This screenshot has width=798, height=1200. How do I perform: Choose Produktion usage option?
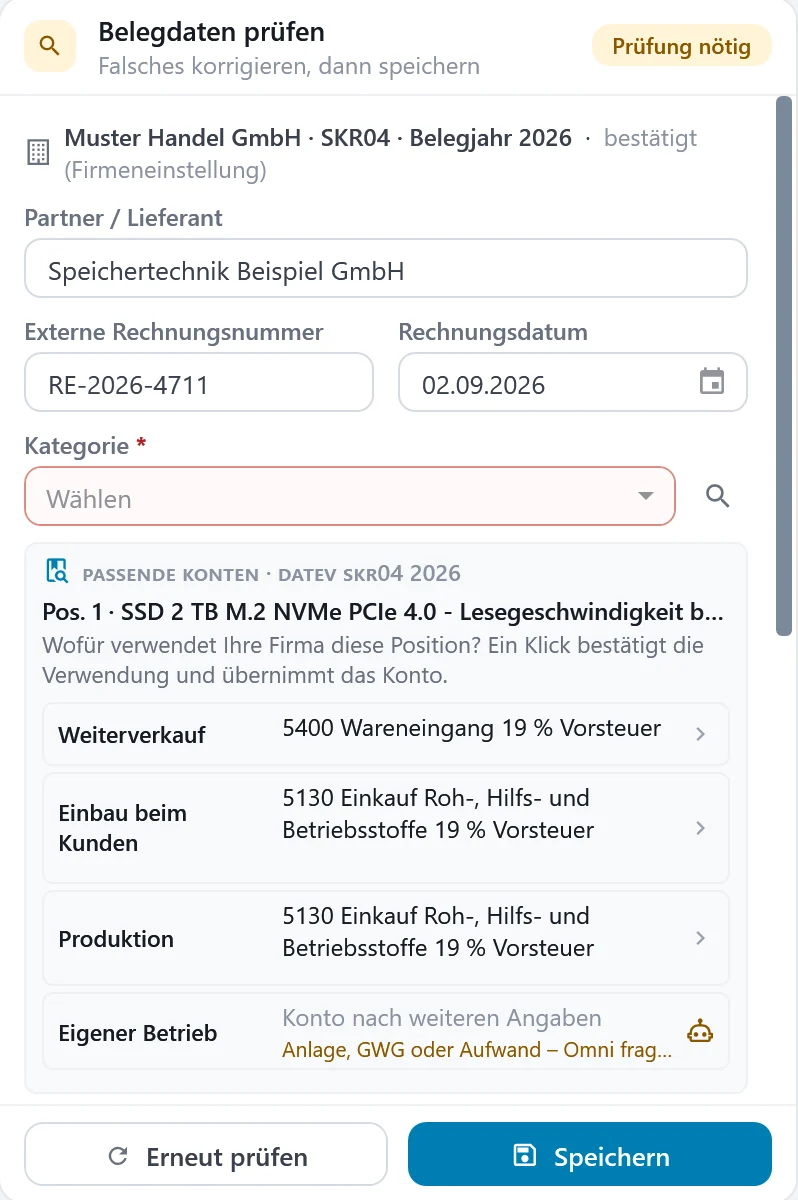386,938
